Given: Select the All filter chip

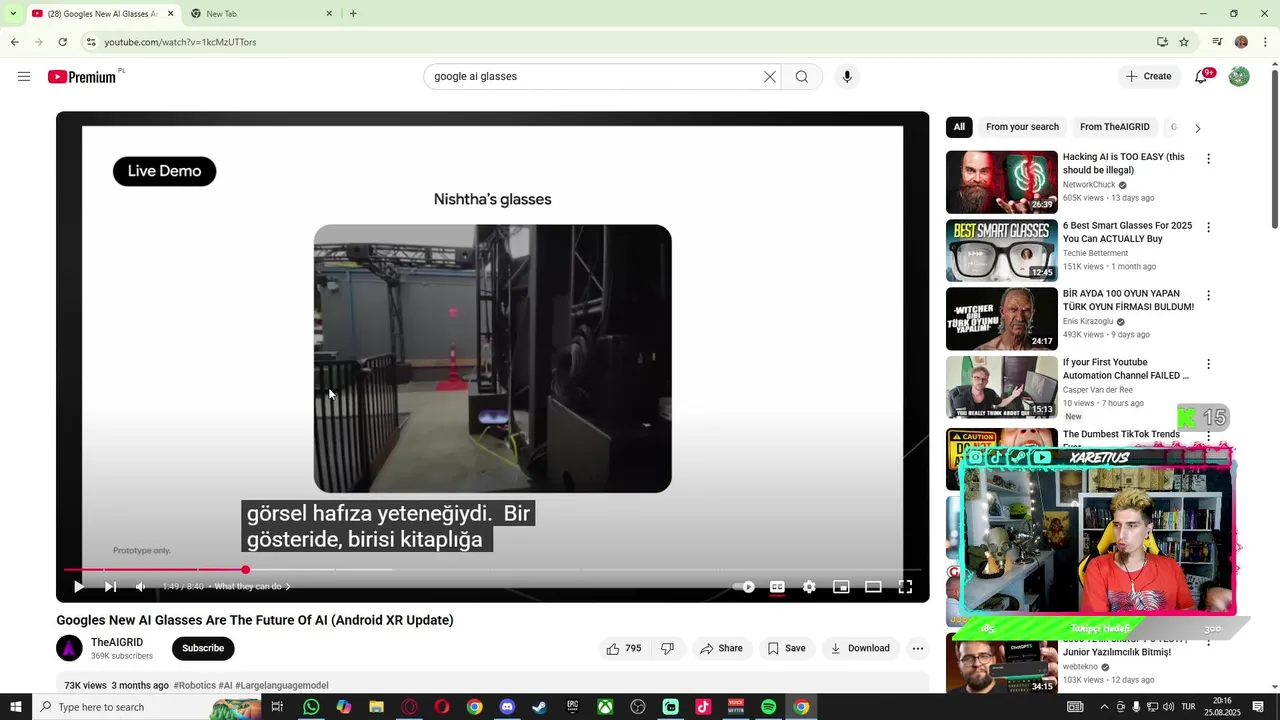Looking at the screenshot, I should tap(959, 127).
